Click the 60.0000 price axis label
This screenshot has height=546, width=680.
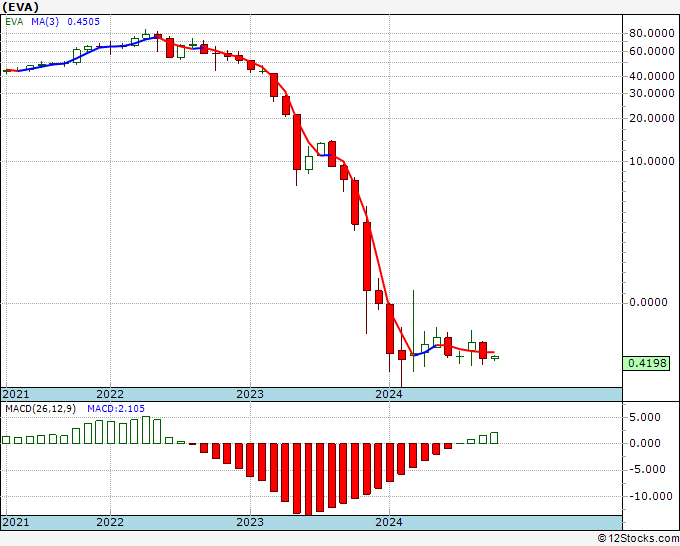(652, 51)
